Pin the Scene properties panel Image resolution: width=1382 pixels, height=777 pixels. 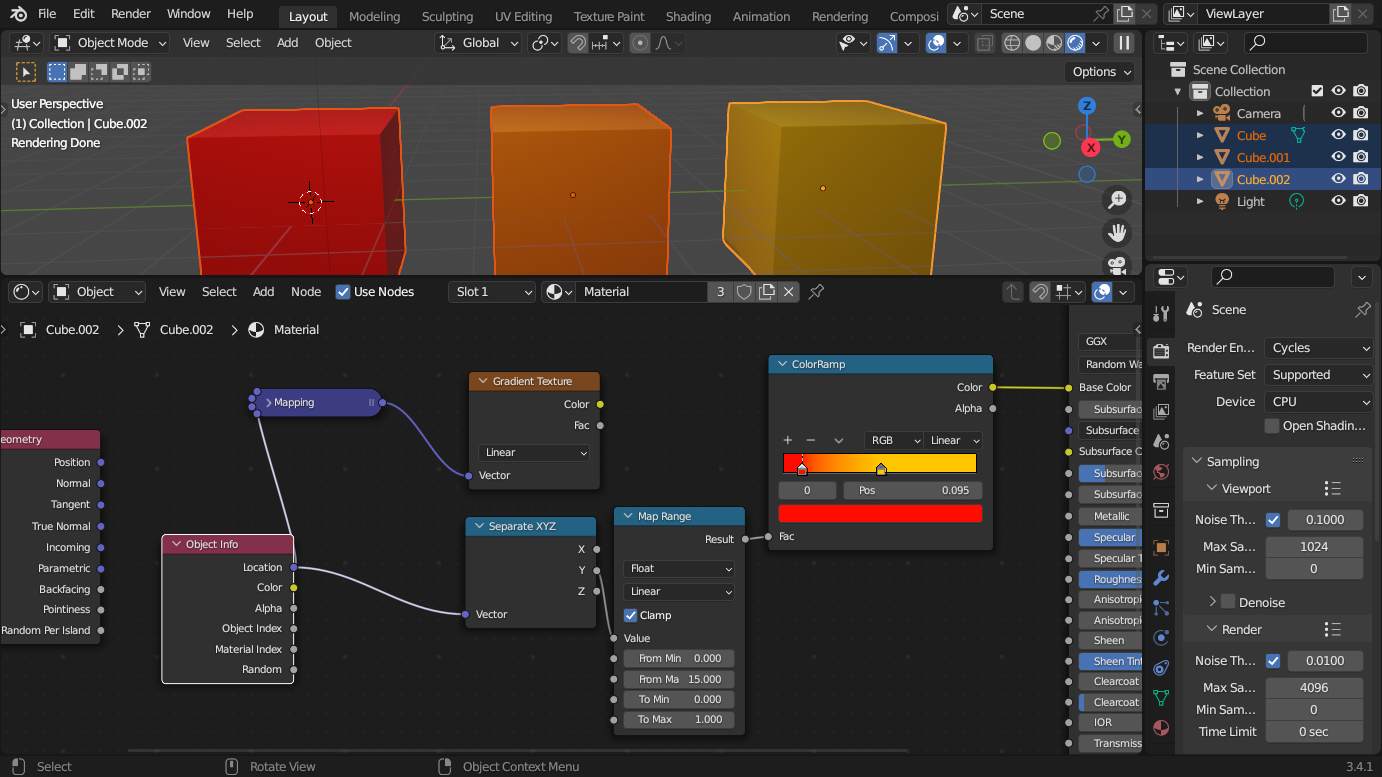[1362, 310]
